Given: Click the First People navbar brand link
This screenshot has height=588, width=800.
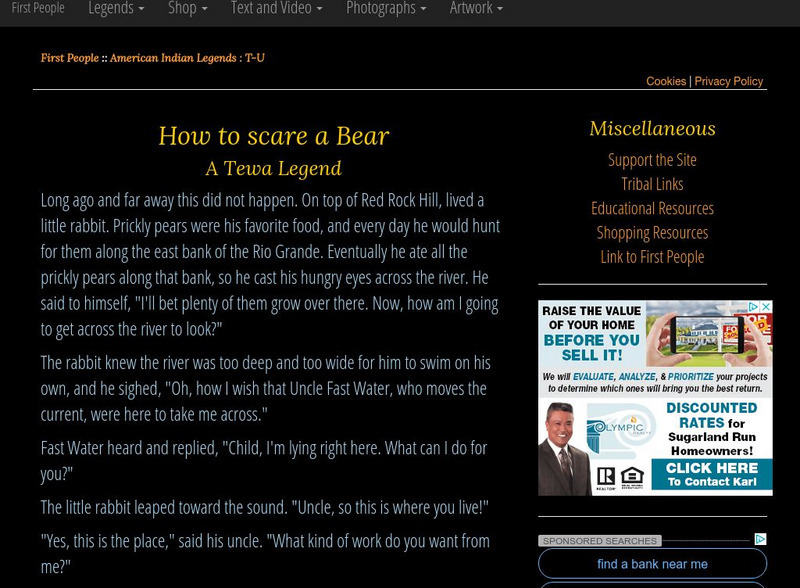Looking at the screenshot, I should coord(38,8).
